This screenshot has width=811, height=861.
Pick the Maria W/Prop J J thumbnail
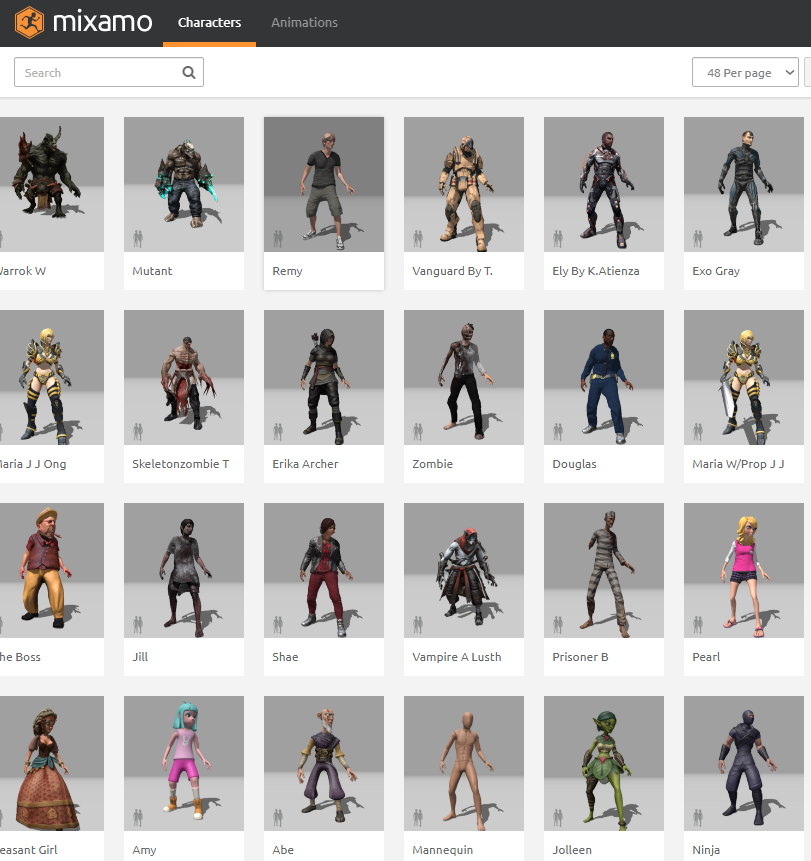point(744,377)
